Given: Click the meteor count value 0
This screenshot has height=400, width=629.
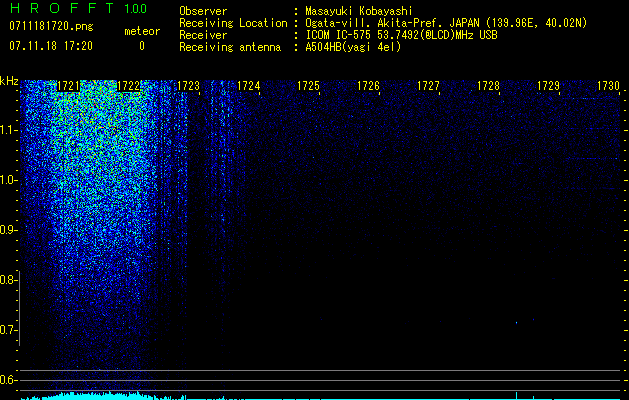Looking at the screenshot, I should (x=142, y=46).
